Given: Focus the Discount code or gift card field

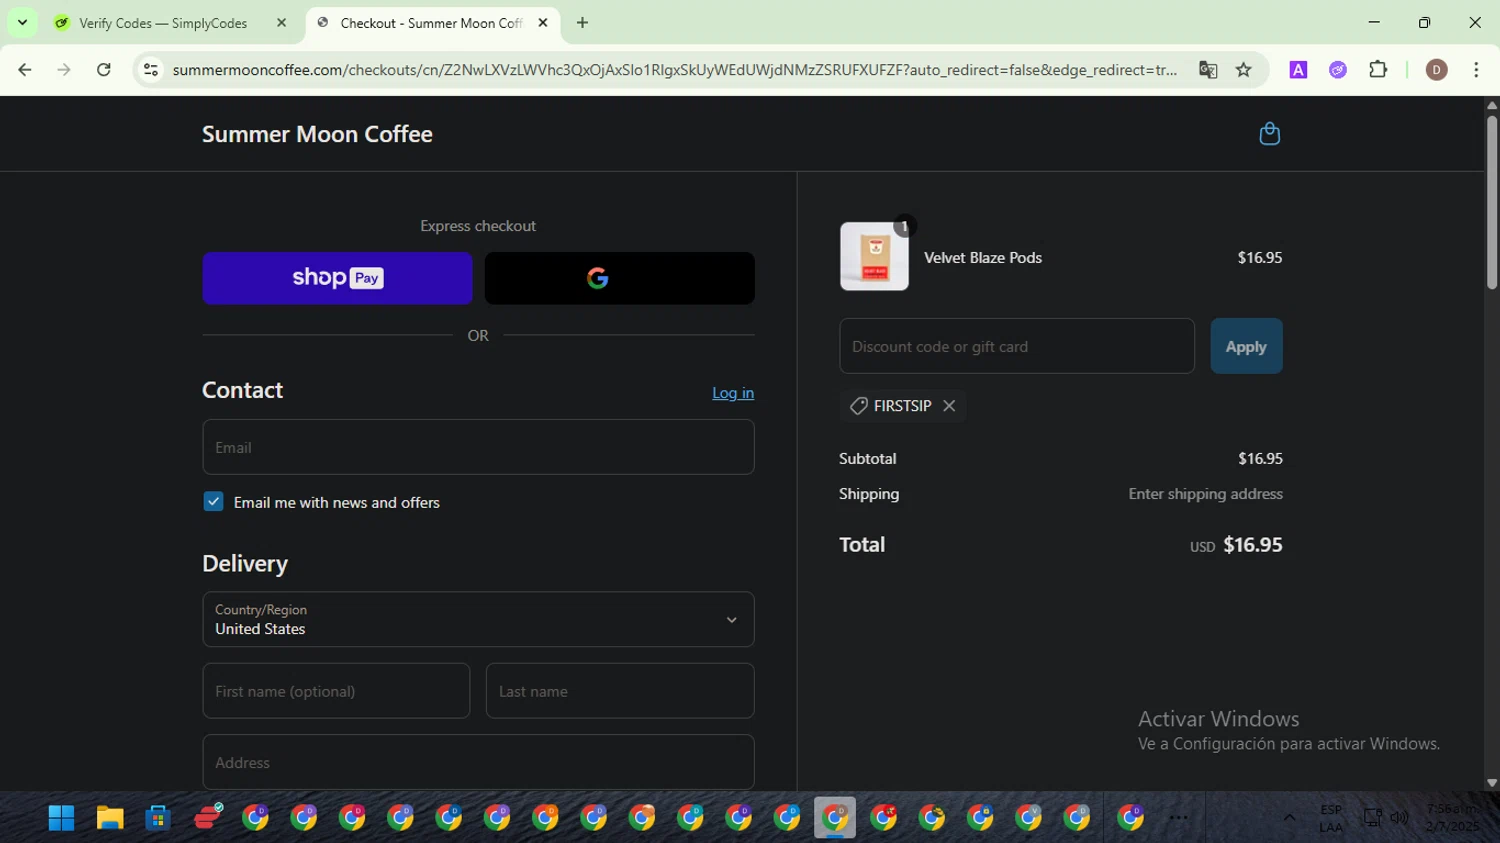Looking at the screenshot, I should point(1017,346).
